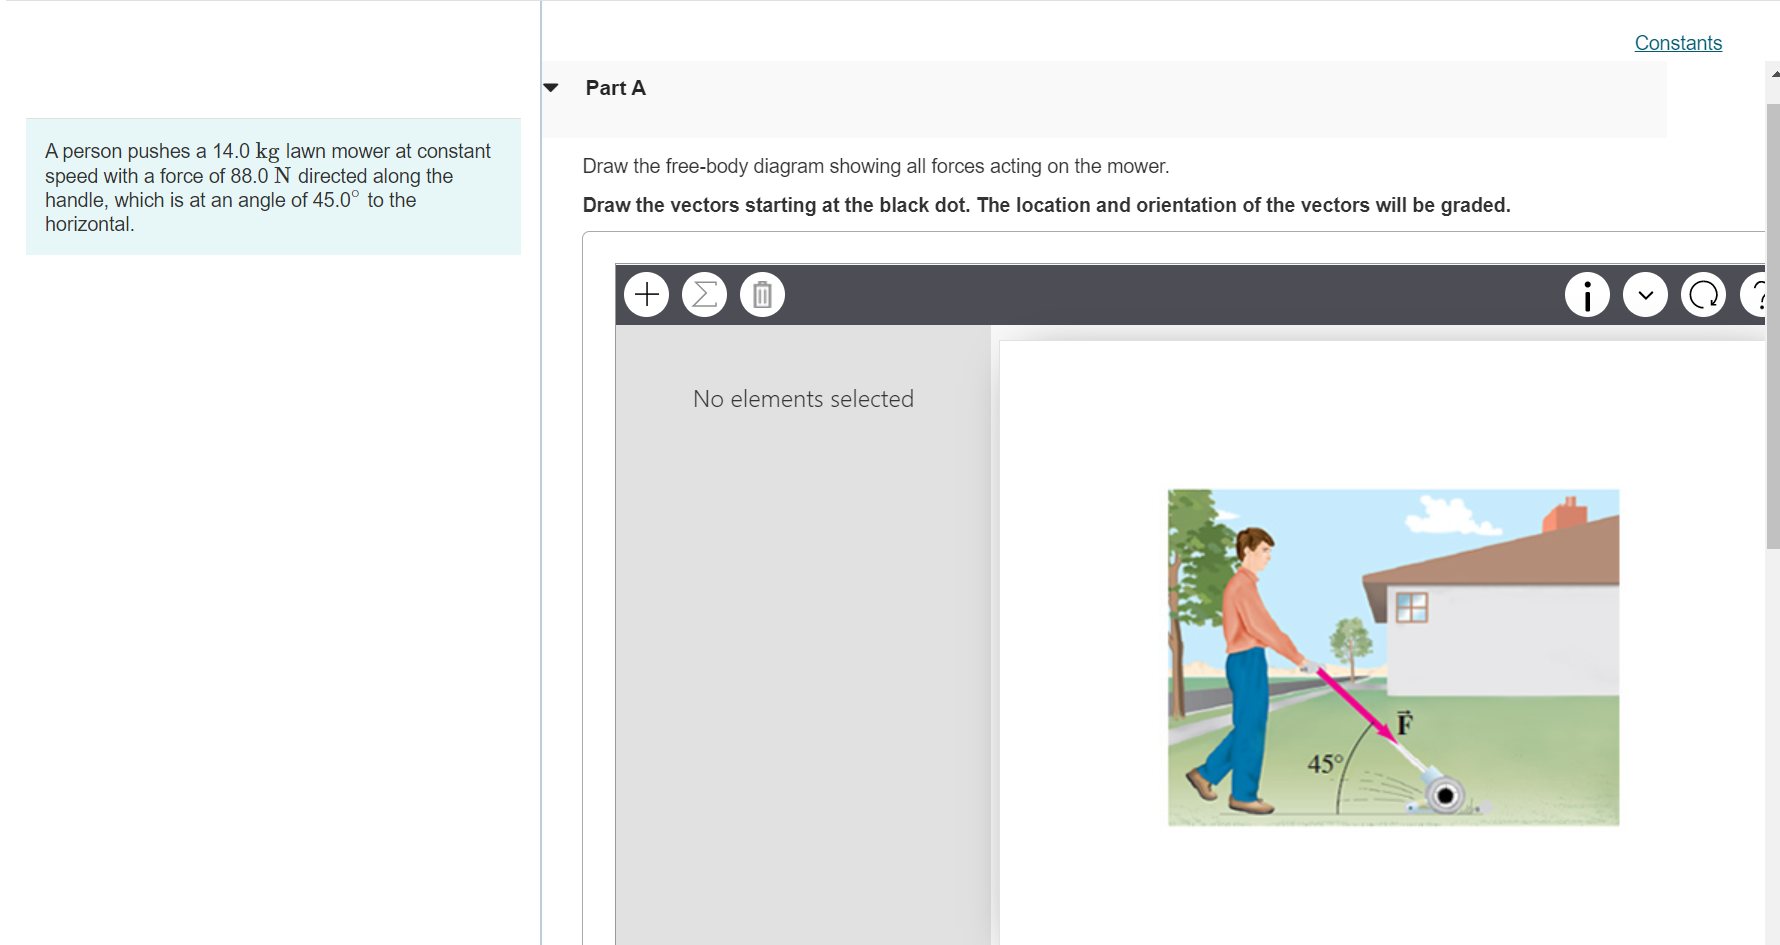Reset the diagram with the circular arrow icon
This screenshot has height=945, width=1780.
click(1703, 294)
